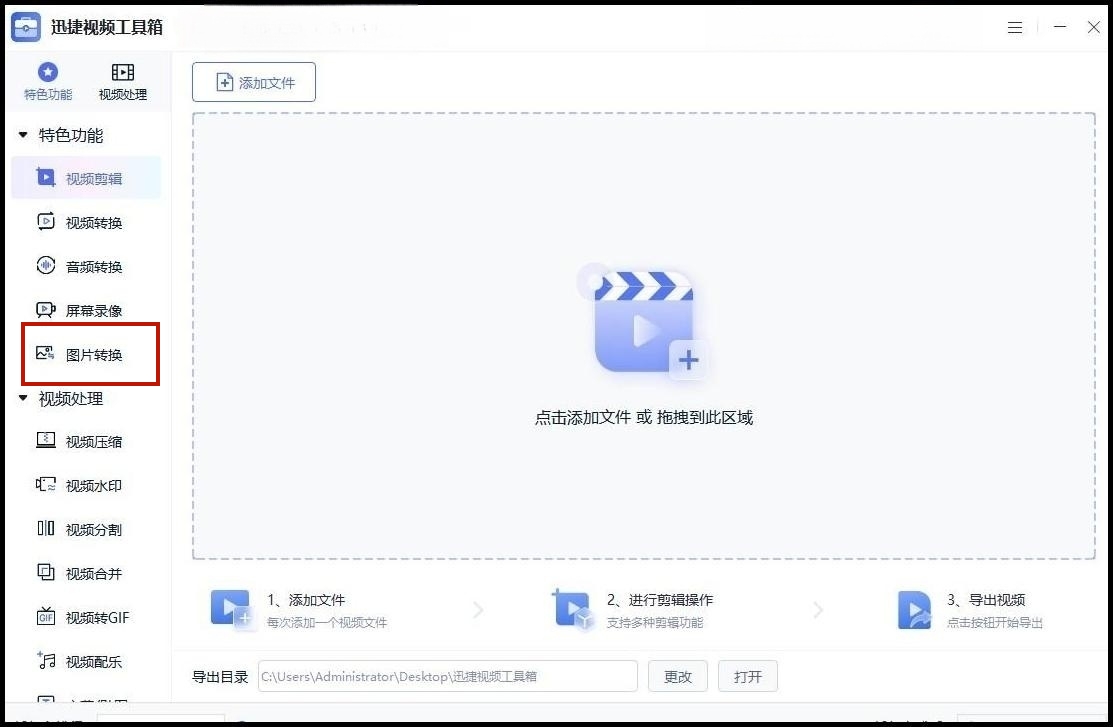This screenshot has width=1113, height=727.
Task: Select 图片转换 (Image Conversion) in sidebar
Action: 88,353
